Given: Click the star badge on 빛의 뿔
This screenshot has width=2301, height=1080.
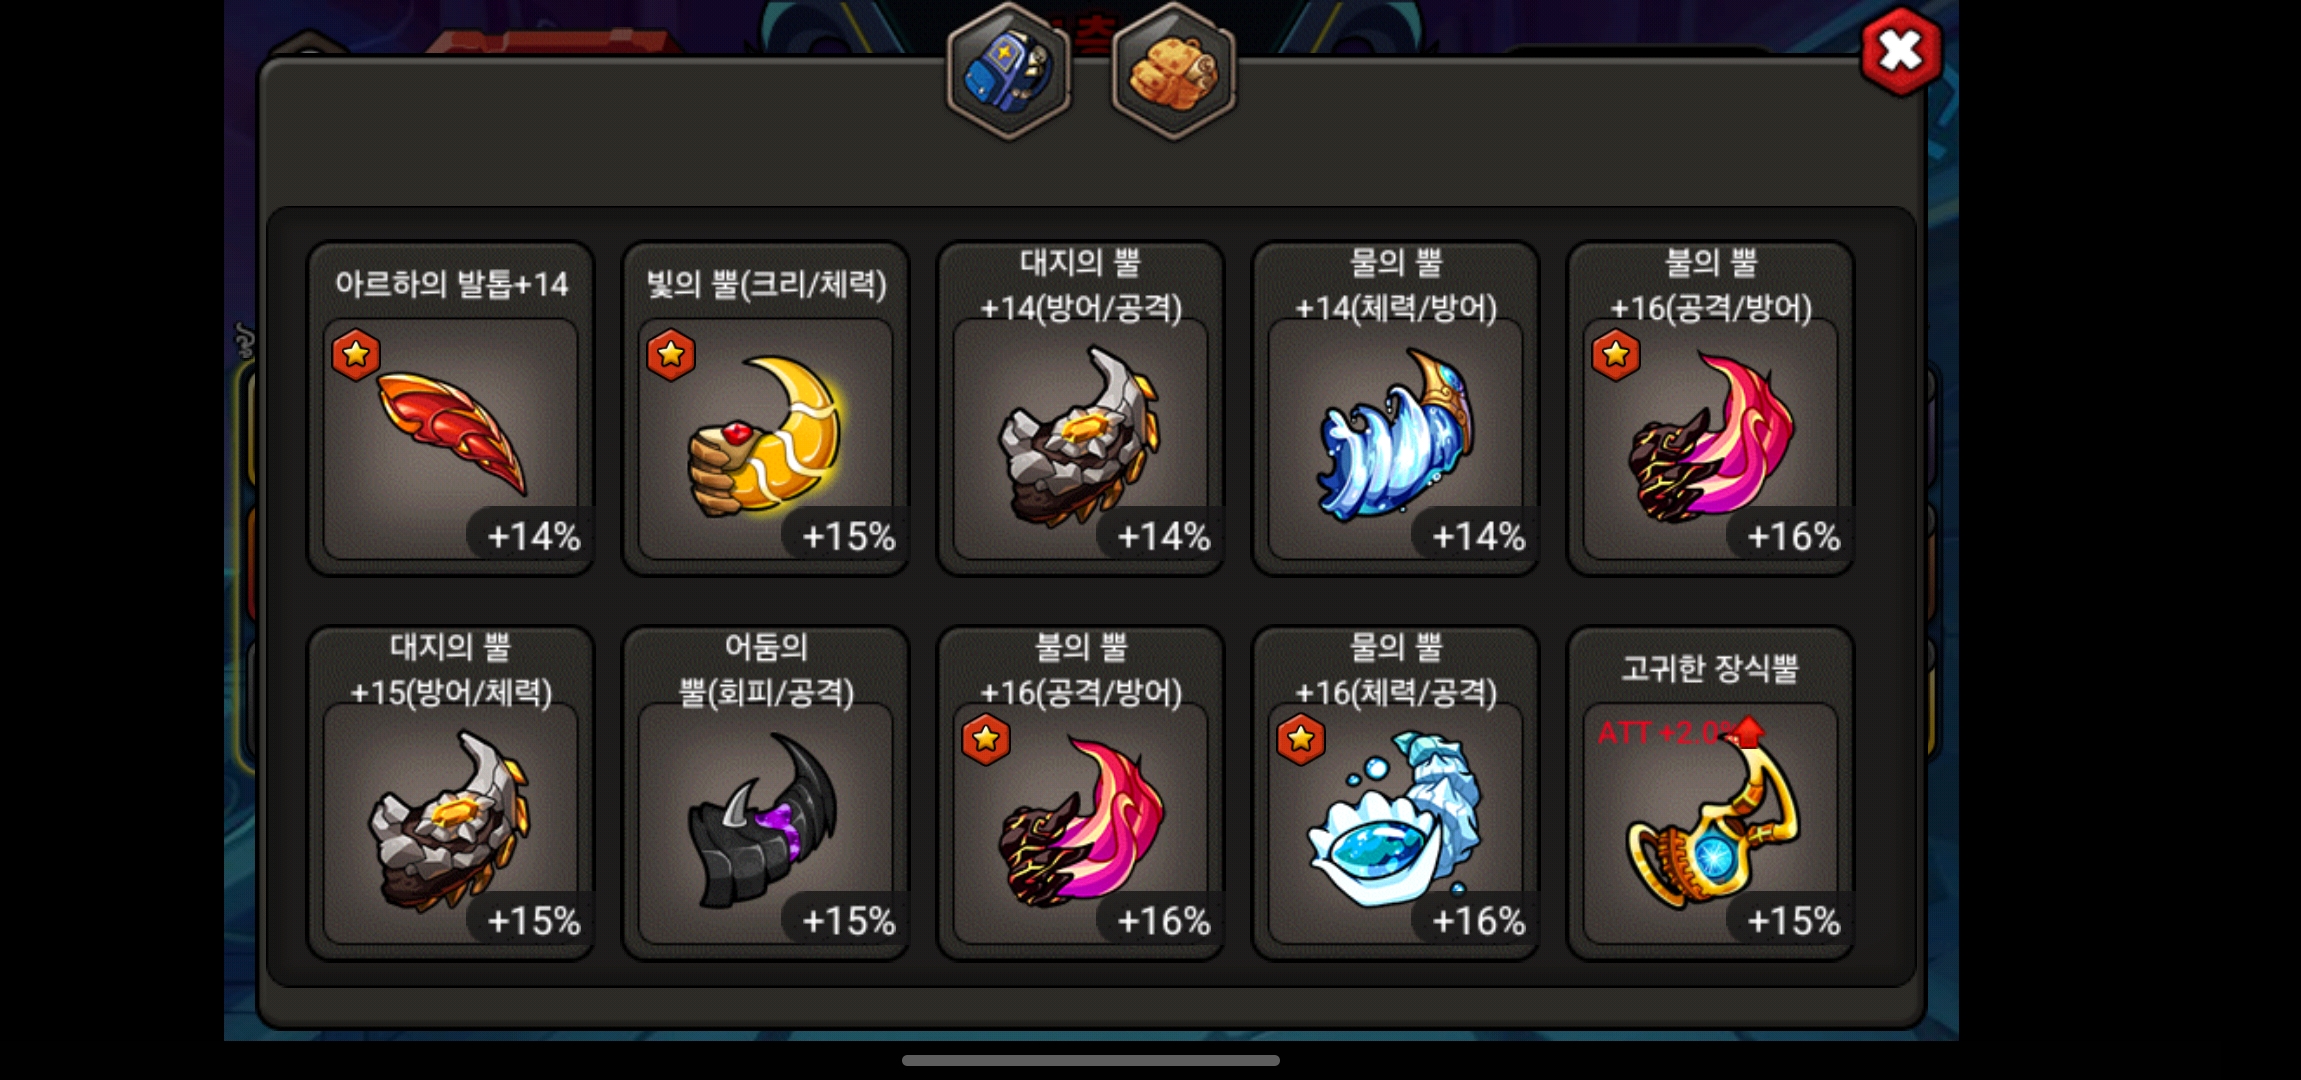Looking at the screenshot, I should pos(671,354).
